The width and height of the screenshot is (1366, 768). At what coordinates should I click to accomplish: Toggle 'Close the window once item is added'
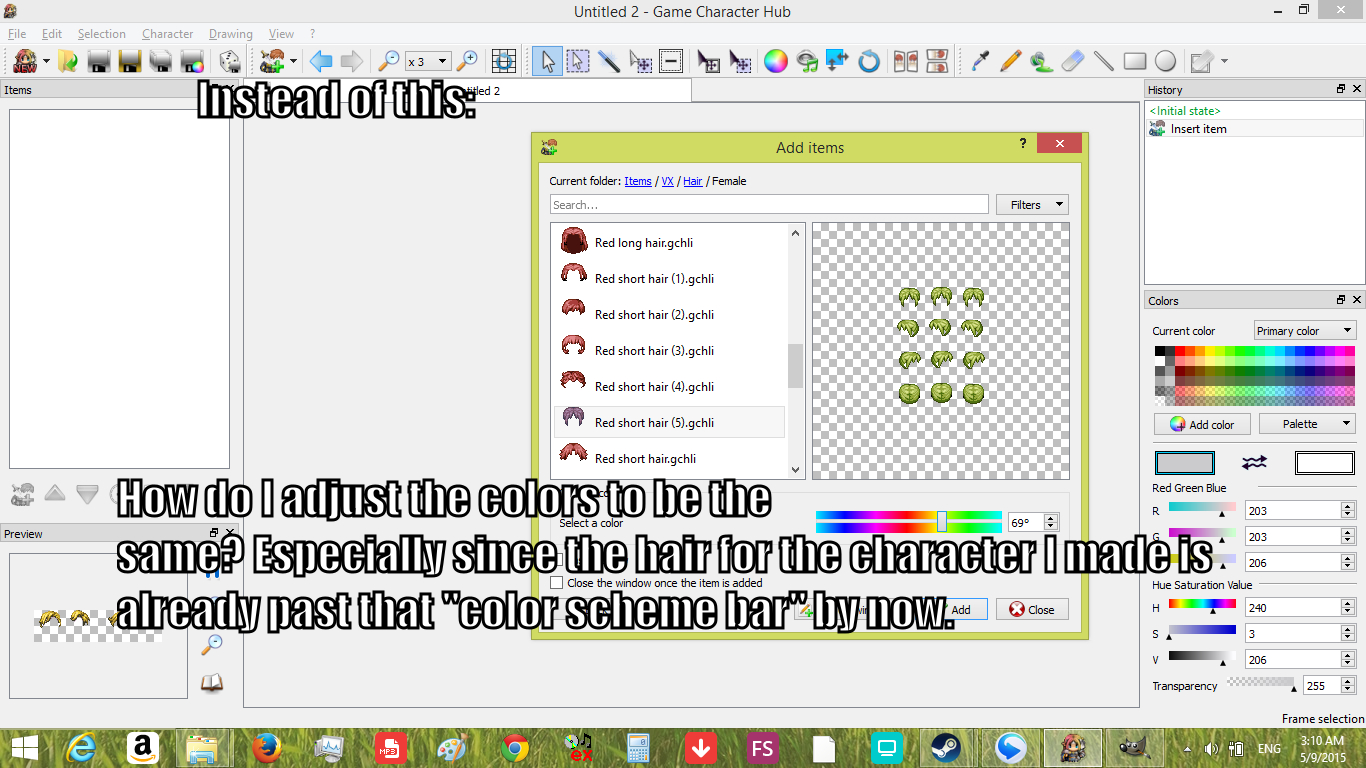(557, 582)
